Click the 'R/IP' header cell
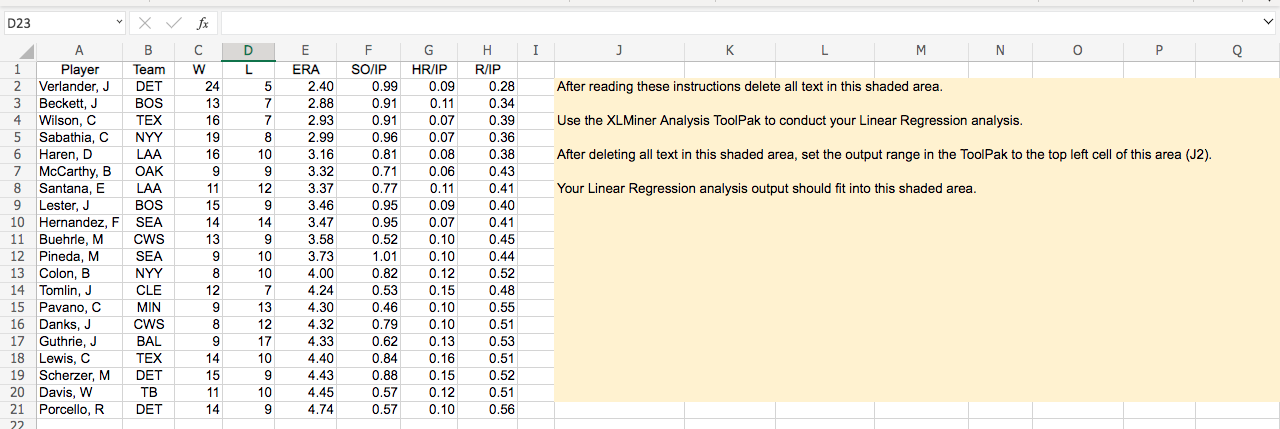This screenshot has height=429, width=1280. [x=488, y=70]
